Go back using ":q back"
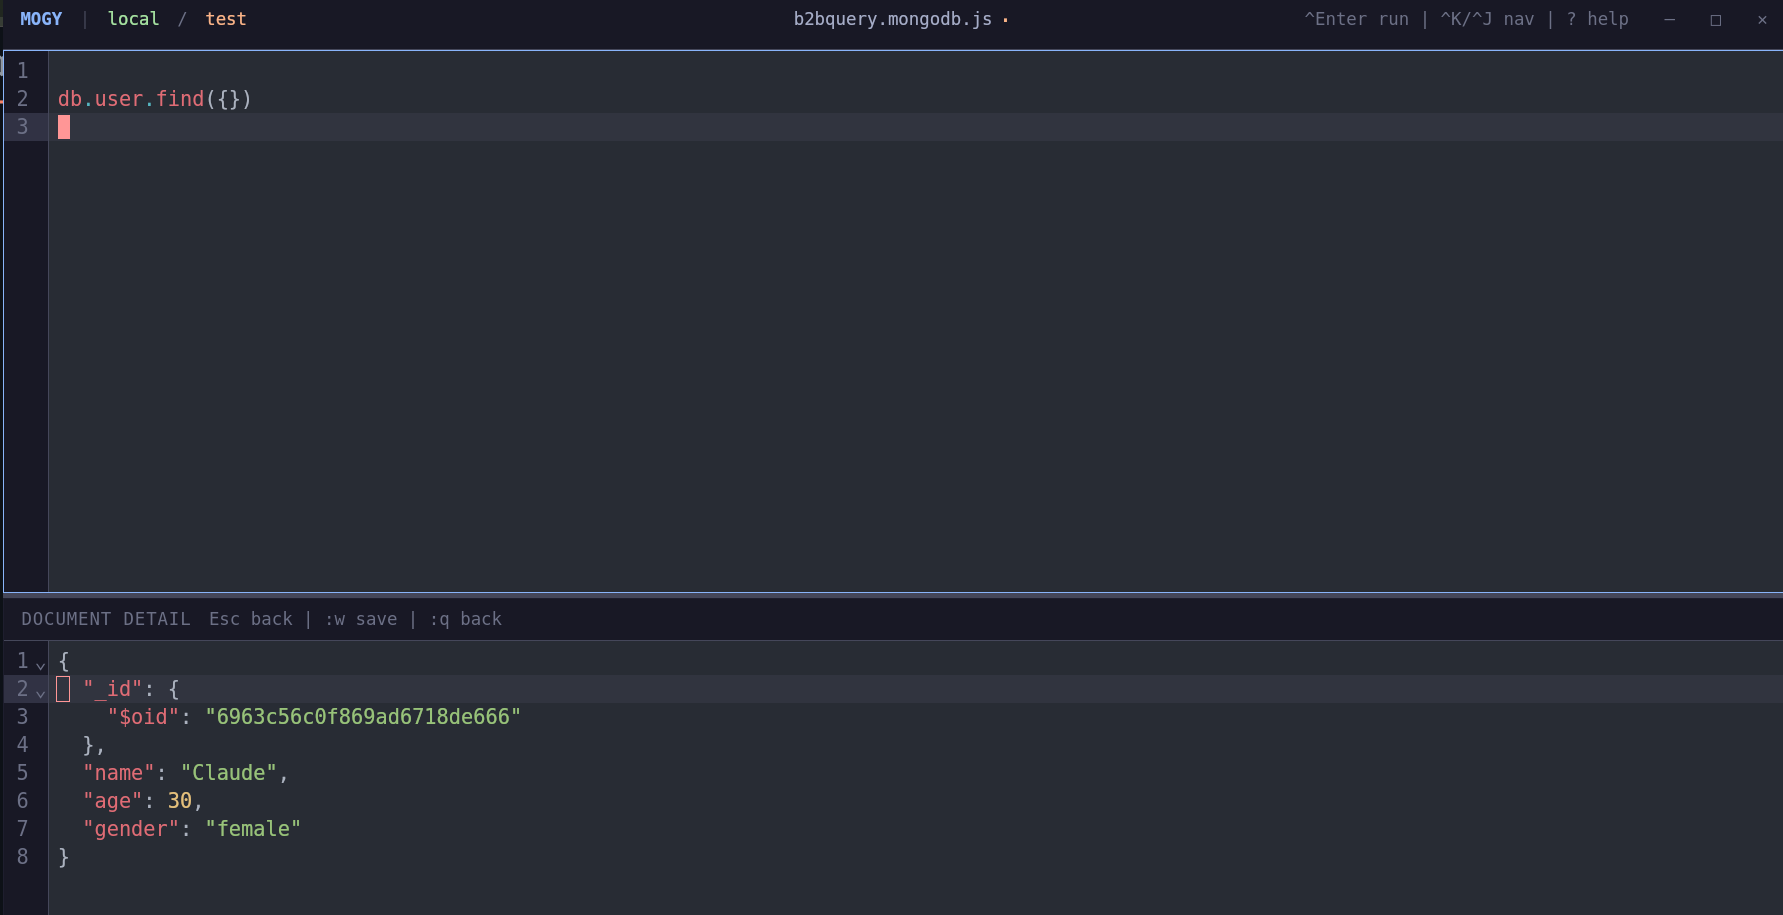The image size is (1783, 915). pyautogui.click(x=464, y=618)
